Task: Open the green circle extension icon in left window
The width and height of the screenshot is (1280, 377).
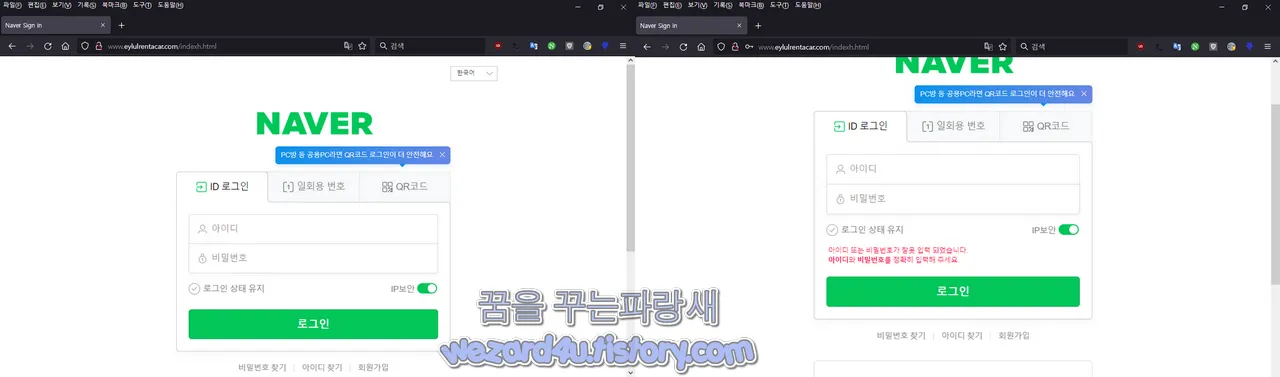Action: 552,46
